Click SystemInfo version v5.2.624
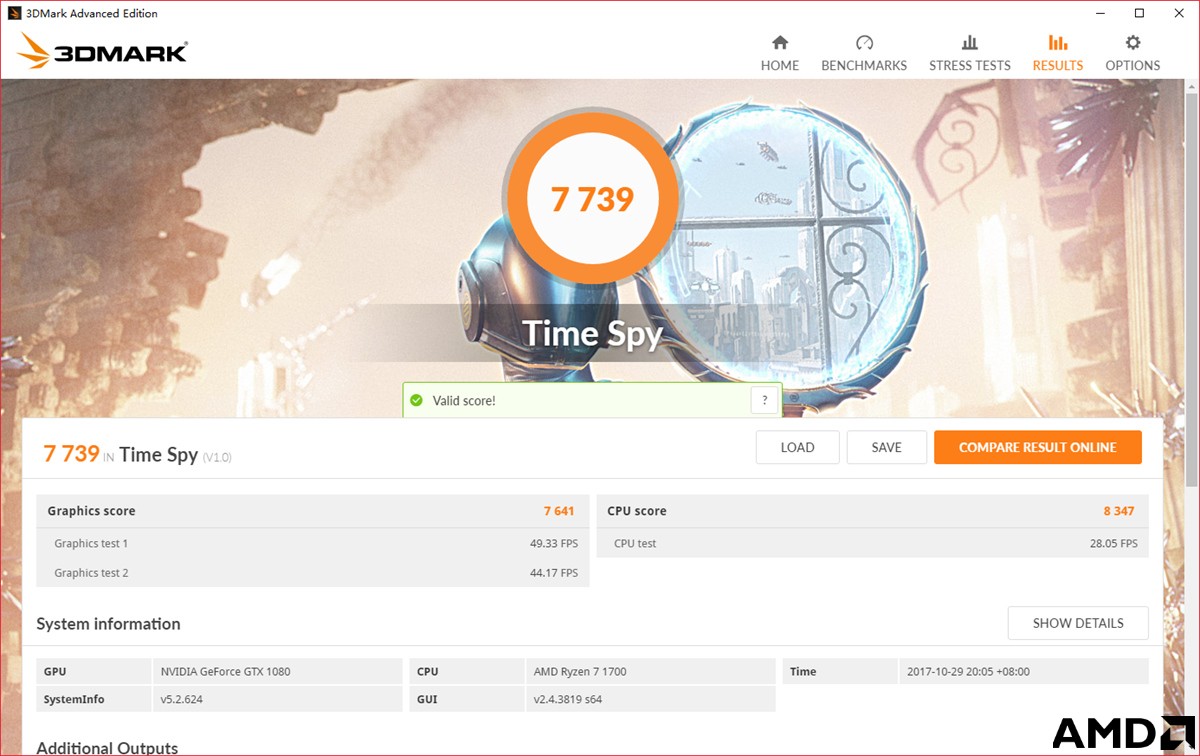1200x756 pixels. coord(182,699)
